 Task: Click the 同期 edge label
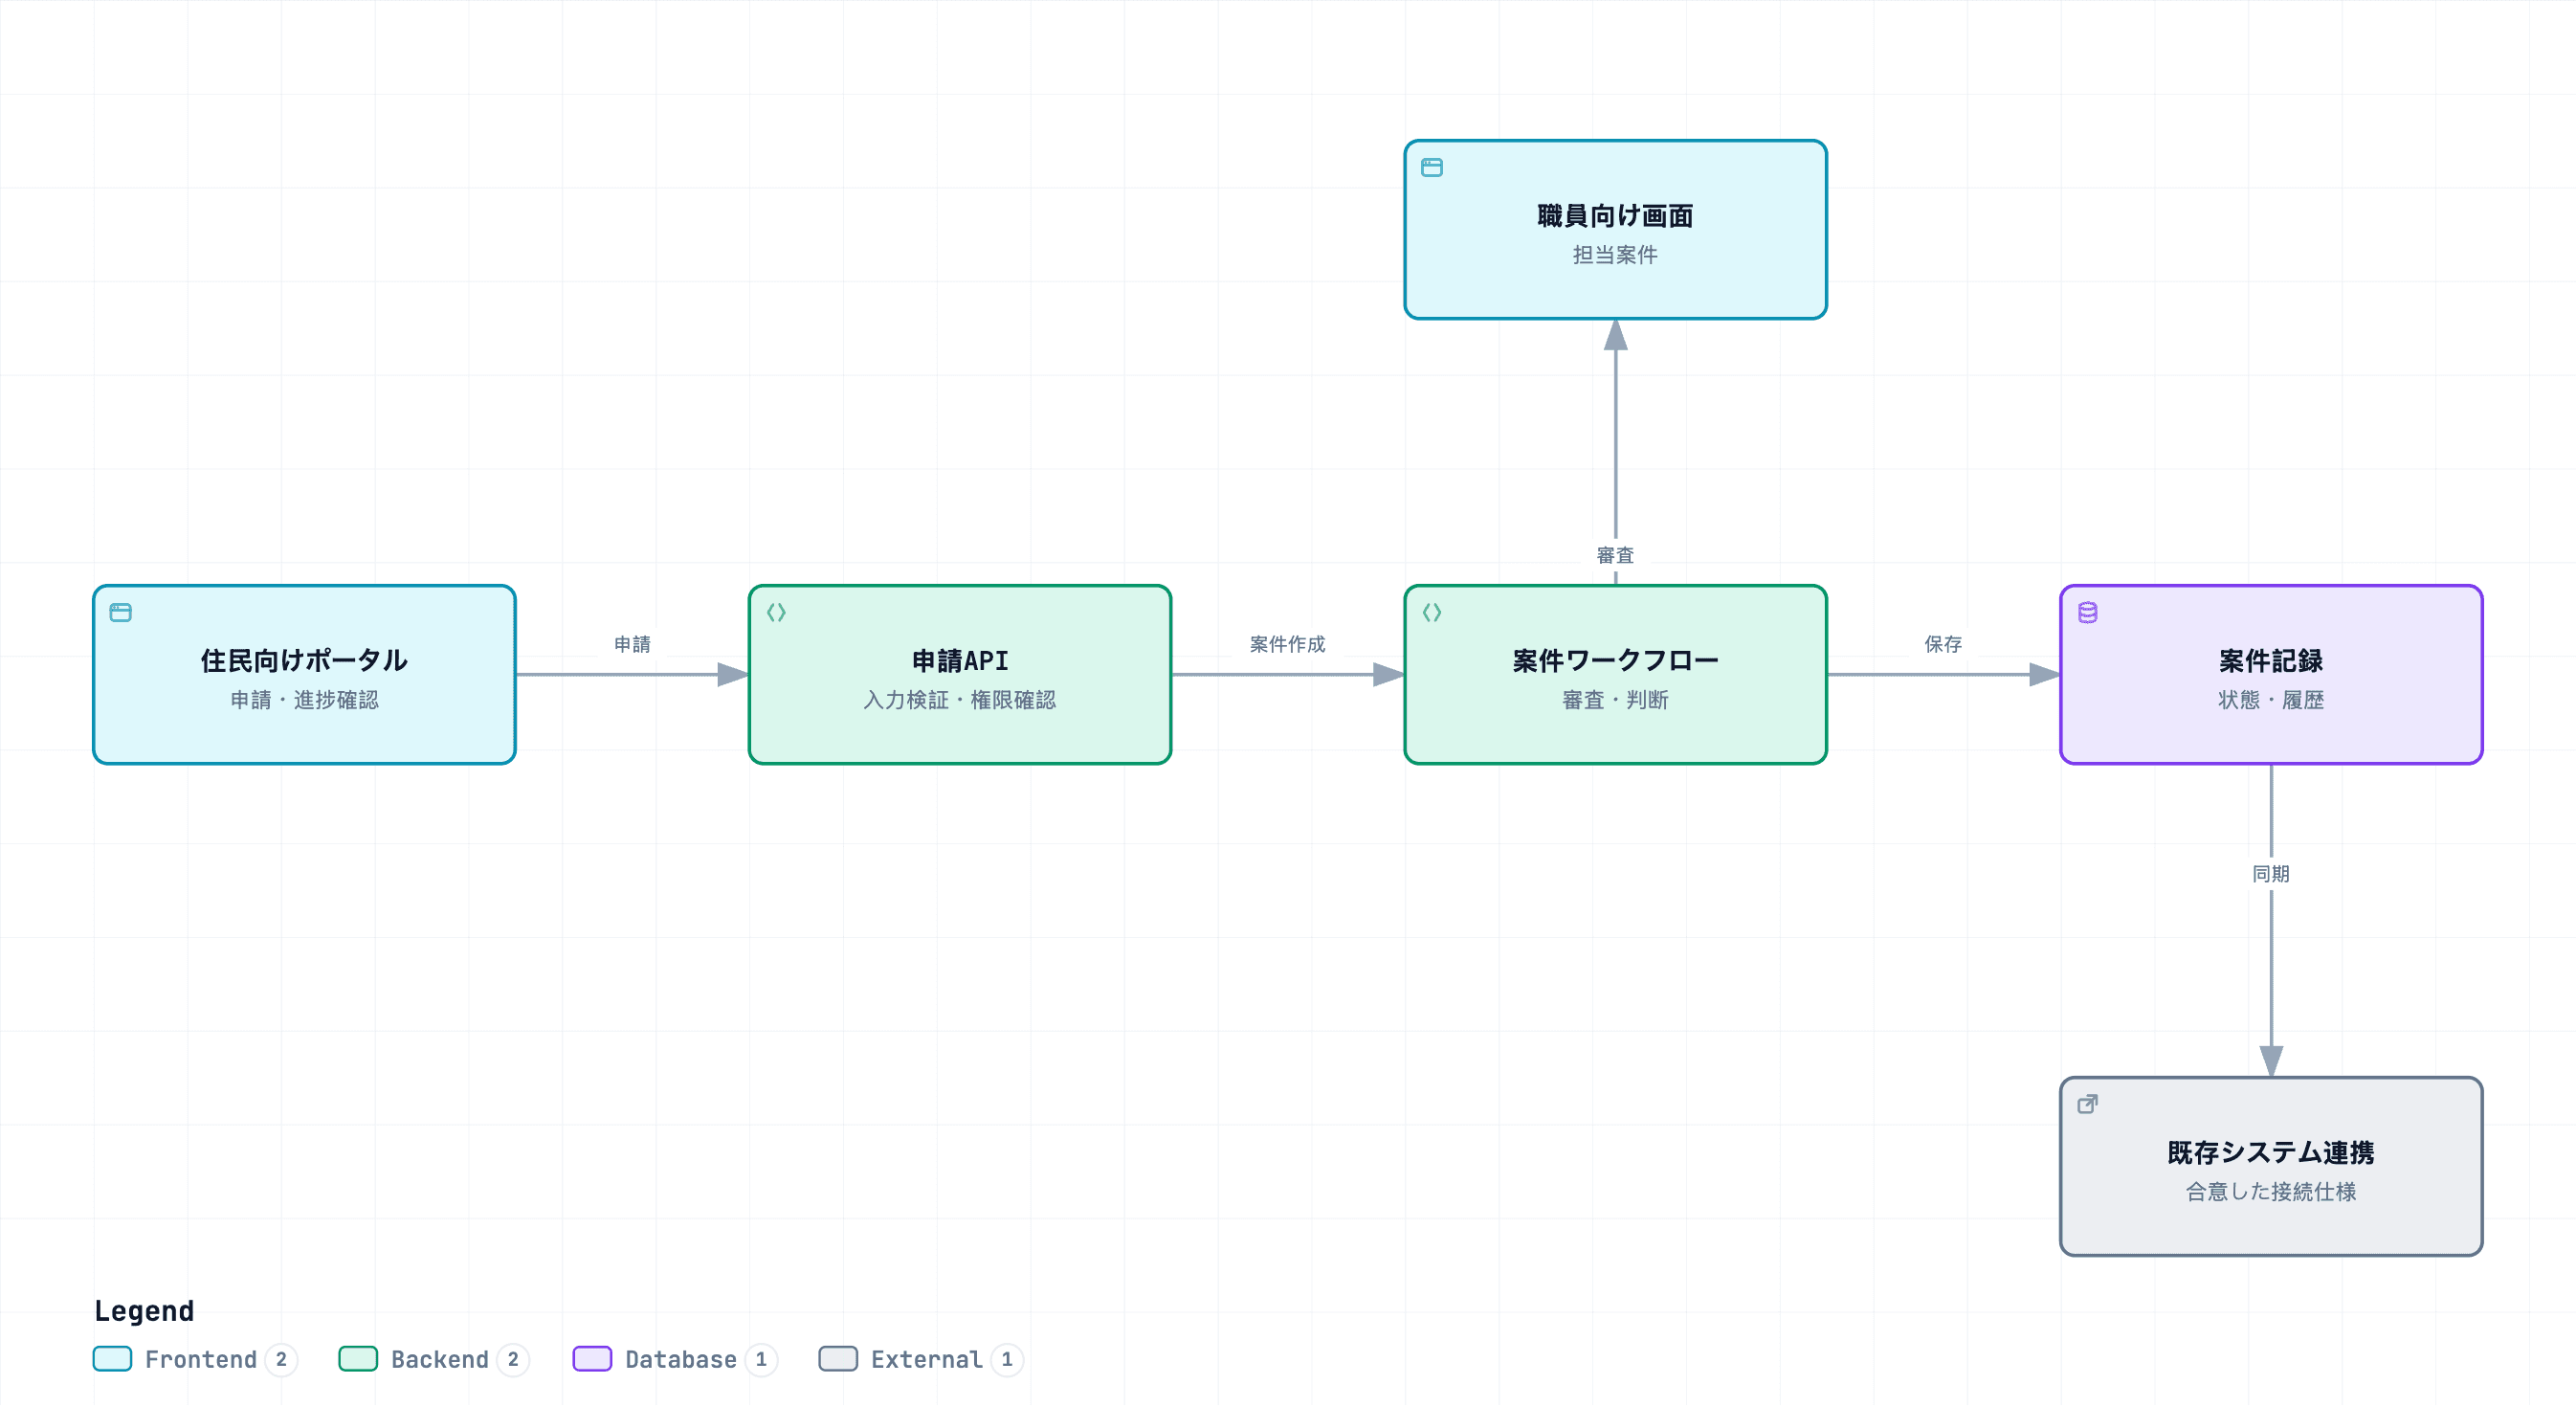point(2271,874)
